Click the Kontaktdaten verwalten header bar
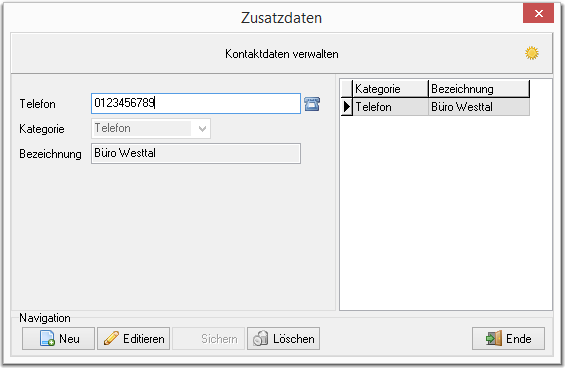This screenshot has height=368, width=565. click(x=281, y=53)
